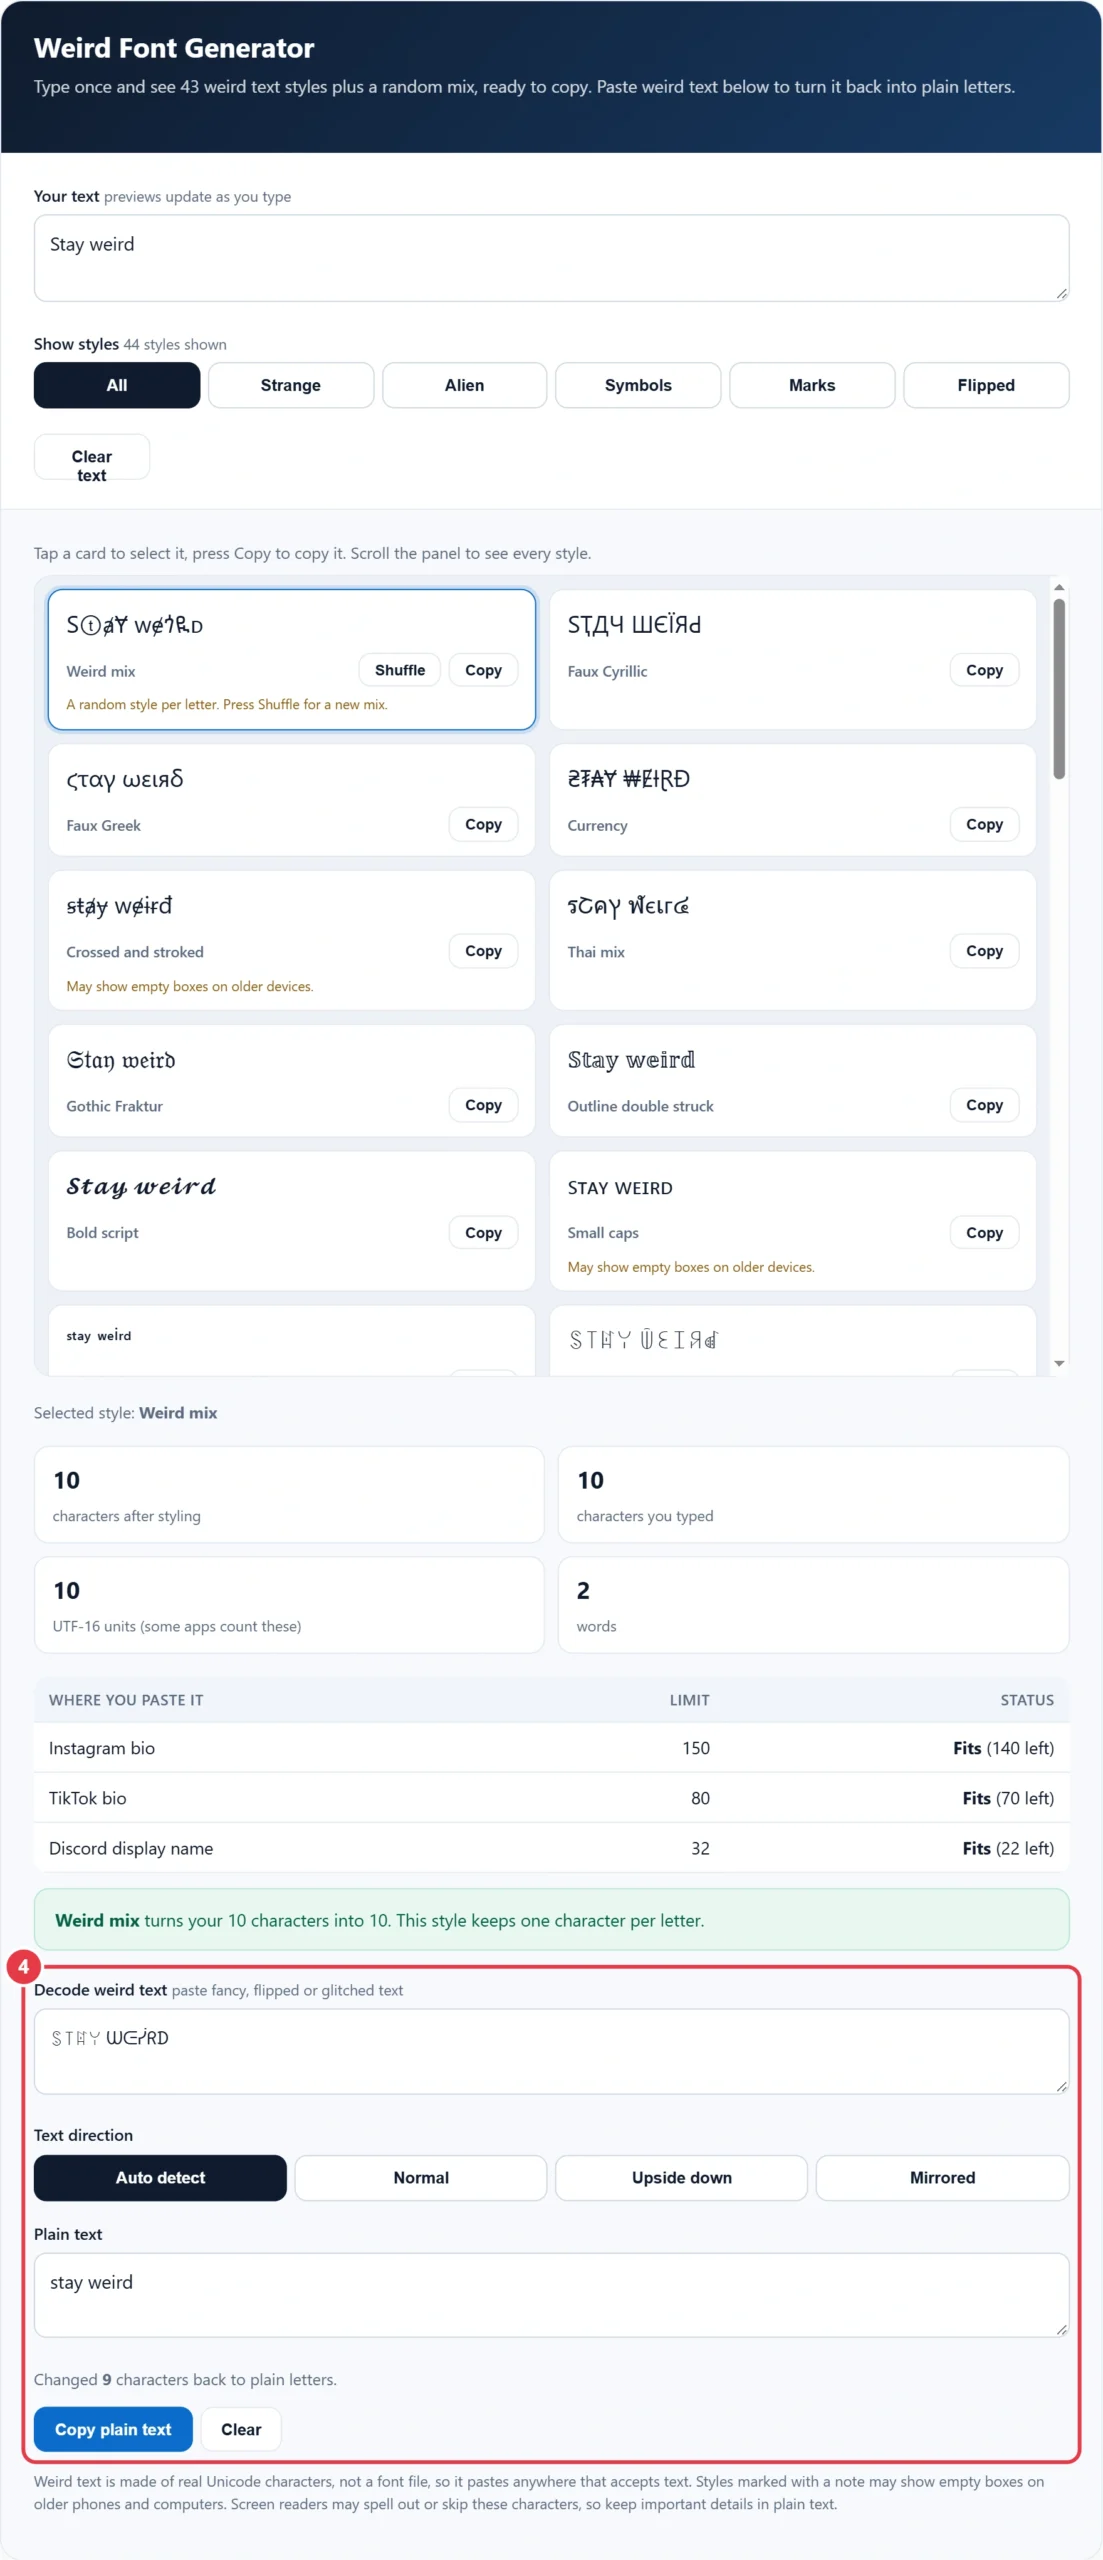Select the Bold script style card
The height and width of the screenshot is (2560, 1103).
291,1221
